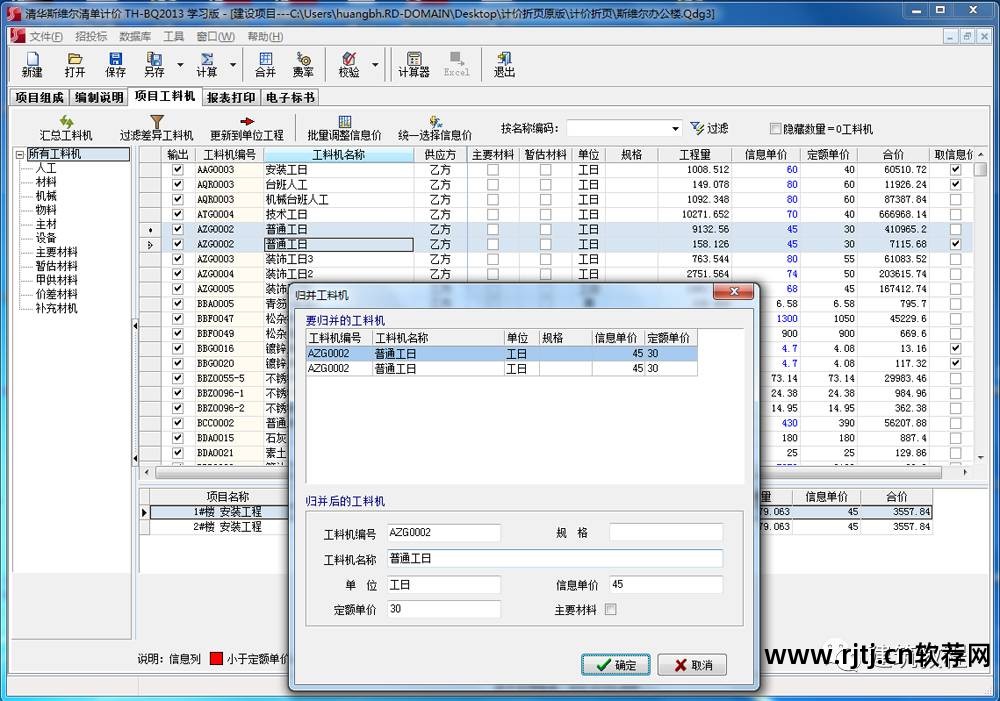This screenshot has height=701, width=1000.
Task: Enable the 隐藏数量=0工料机 checkbox
Action: [x=776, y=129]
